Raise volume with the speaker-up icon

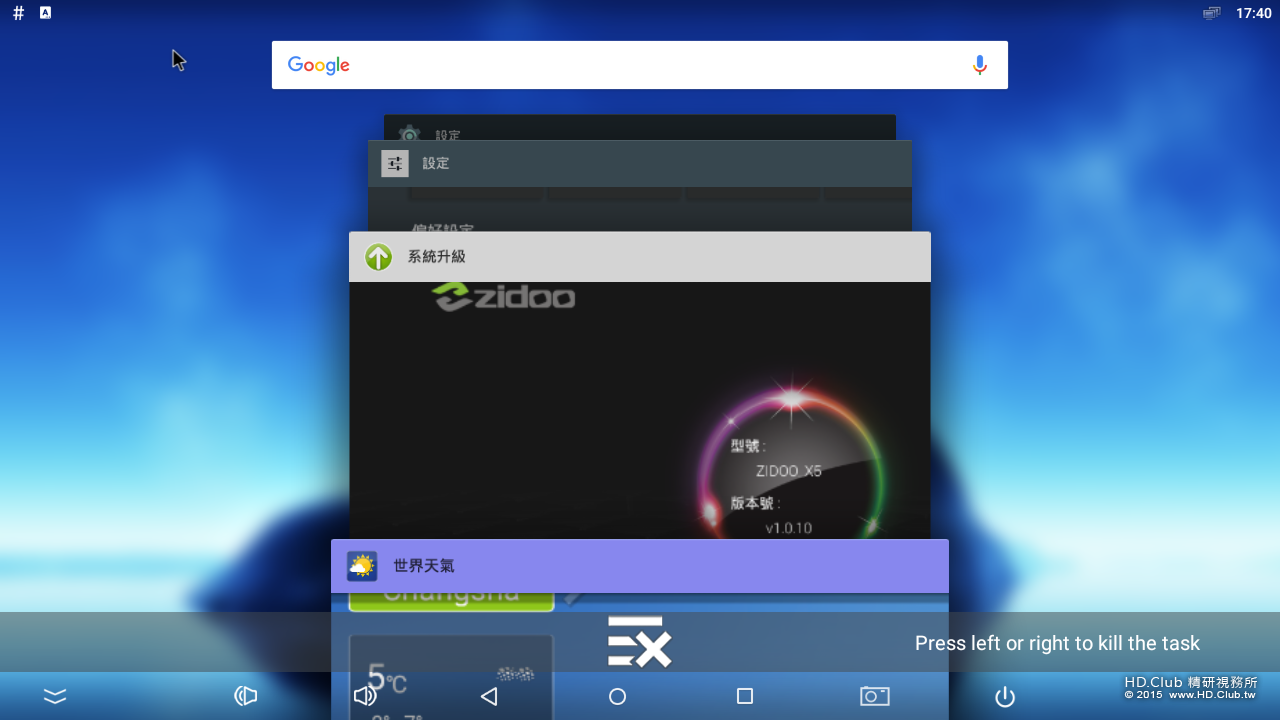[x=365, y=696]
